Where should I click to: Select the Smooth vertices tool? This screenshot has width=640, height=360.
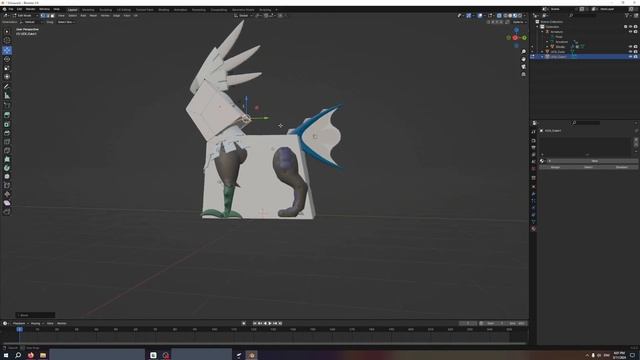tap(7, 177)
